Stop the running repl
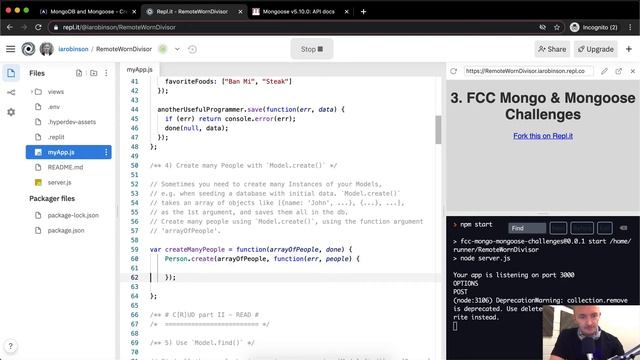This screenshot has width=640, height=360. coord(312,49)
